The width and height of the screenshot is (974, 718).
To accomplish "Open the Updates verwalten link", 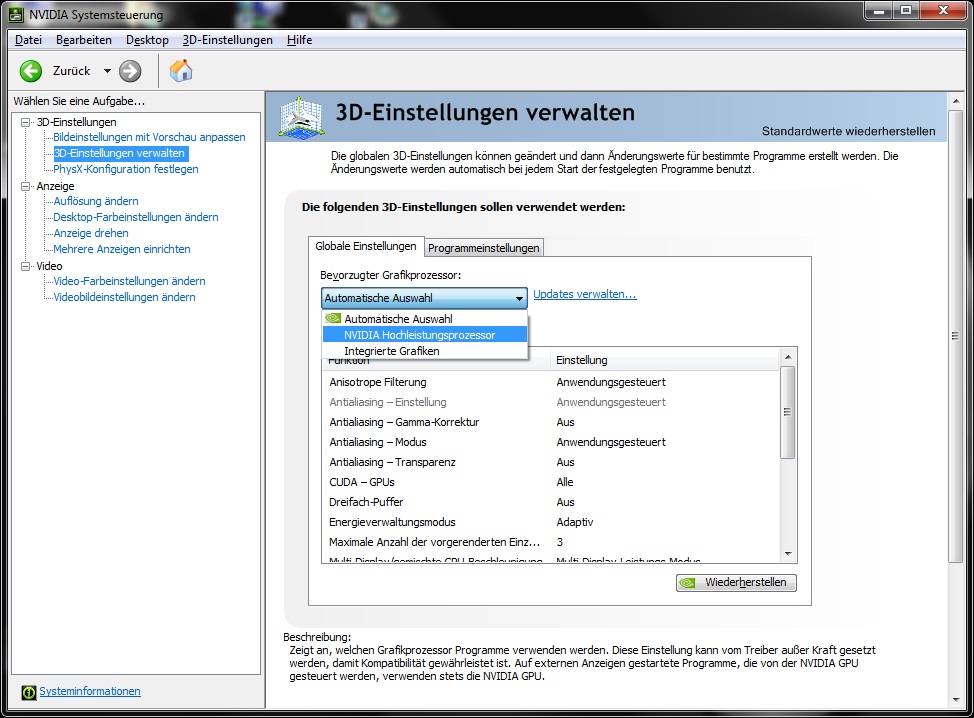I will [x=585, y=294].
